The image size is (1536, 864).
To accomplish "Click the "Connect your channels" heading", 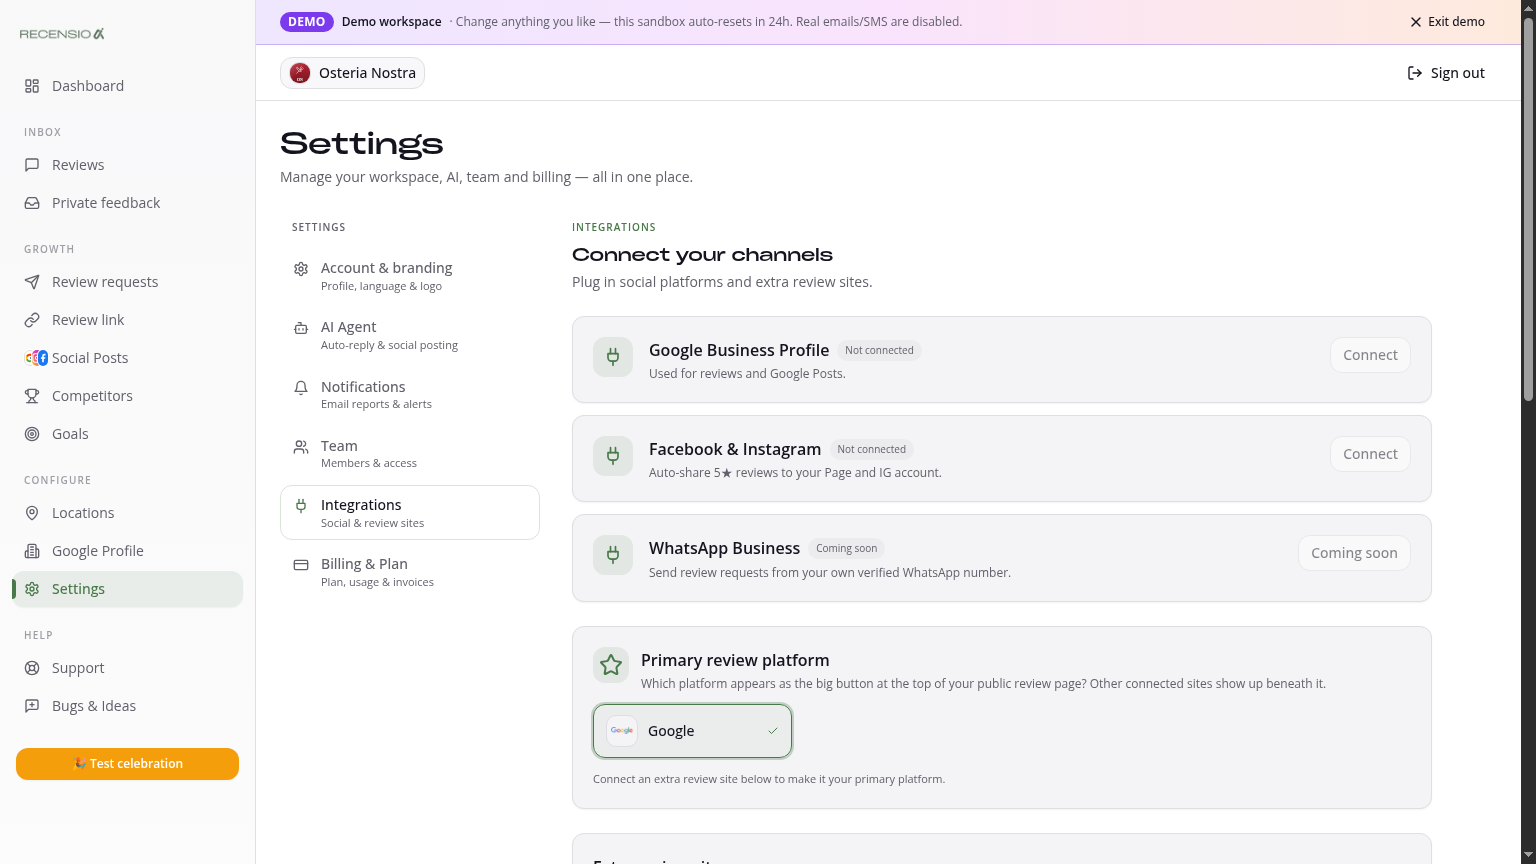I will [702, 255].
